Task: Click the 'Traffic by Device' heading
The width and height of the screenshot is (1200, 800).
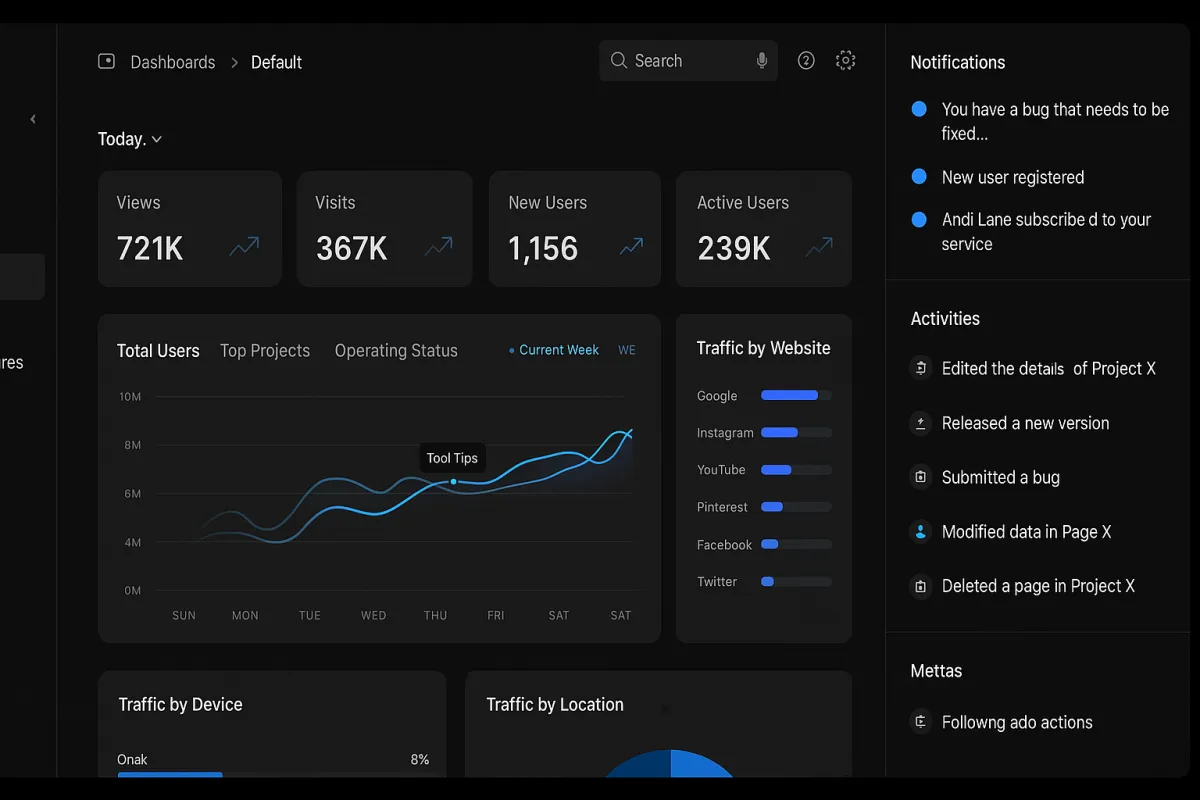Action: click(x=181, y=704)
